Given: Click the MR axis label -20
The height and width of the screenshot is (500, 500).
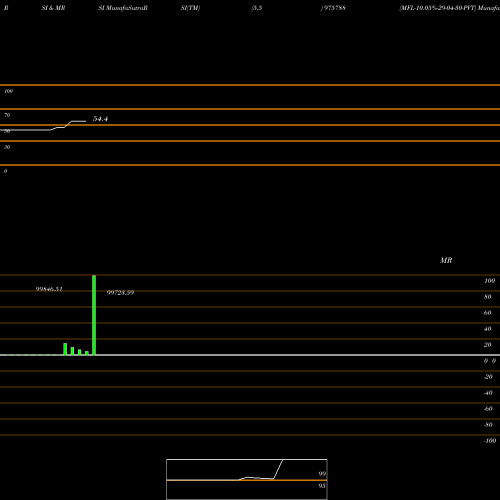Looking at the screenshot, I should point(488,377).
